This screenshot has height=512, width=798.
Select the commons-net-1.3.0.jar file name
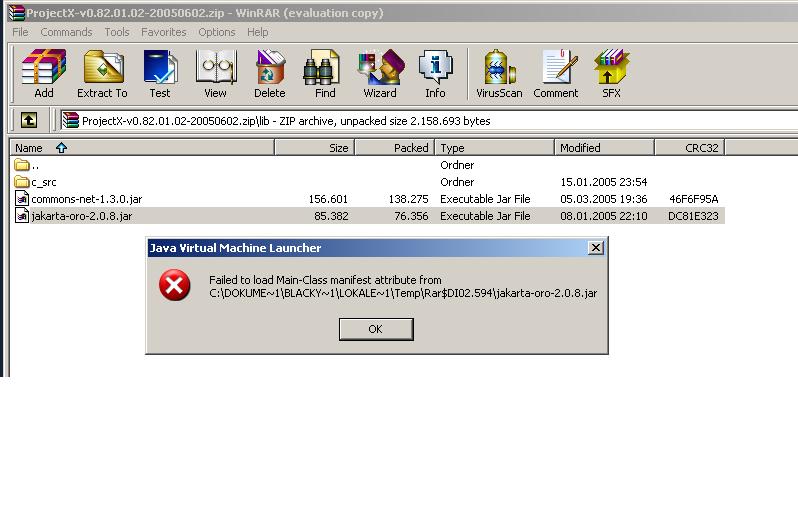point(87,199)
